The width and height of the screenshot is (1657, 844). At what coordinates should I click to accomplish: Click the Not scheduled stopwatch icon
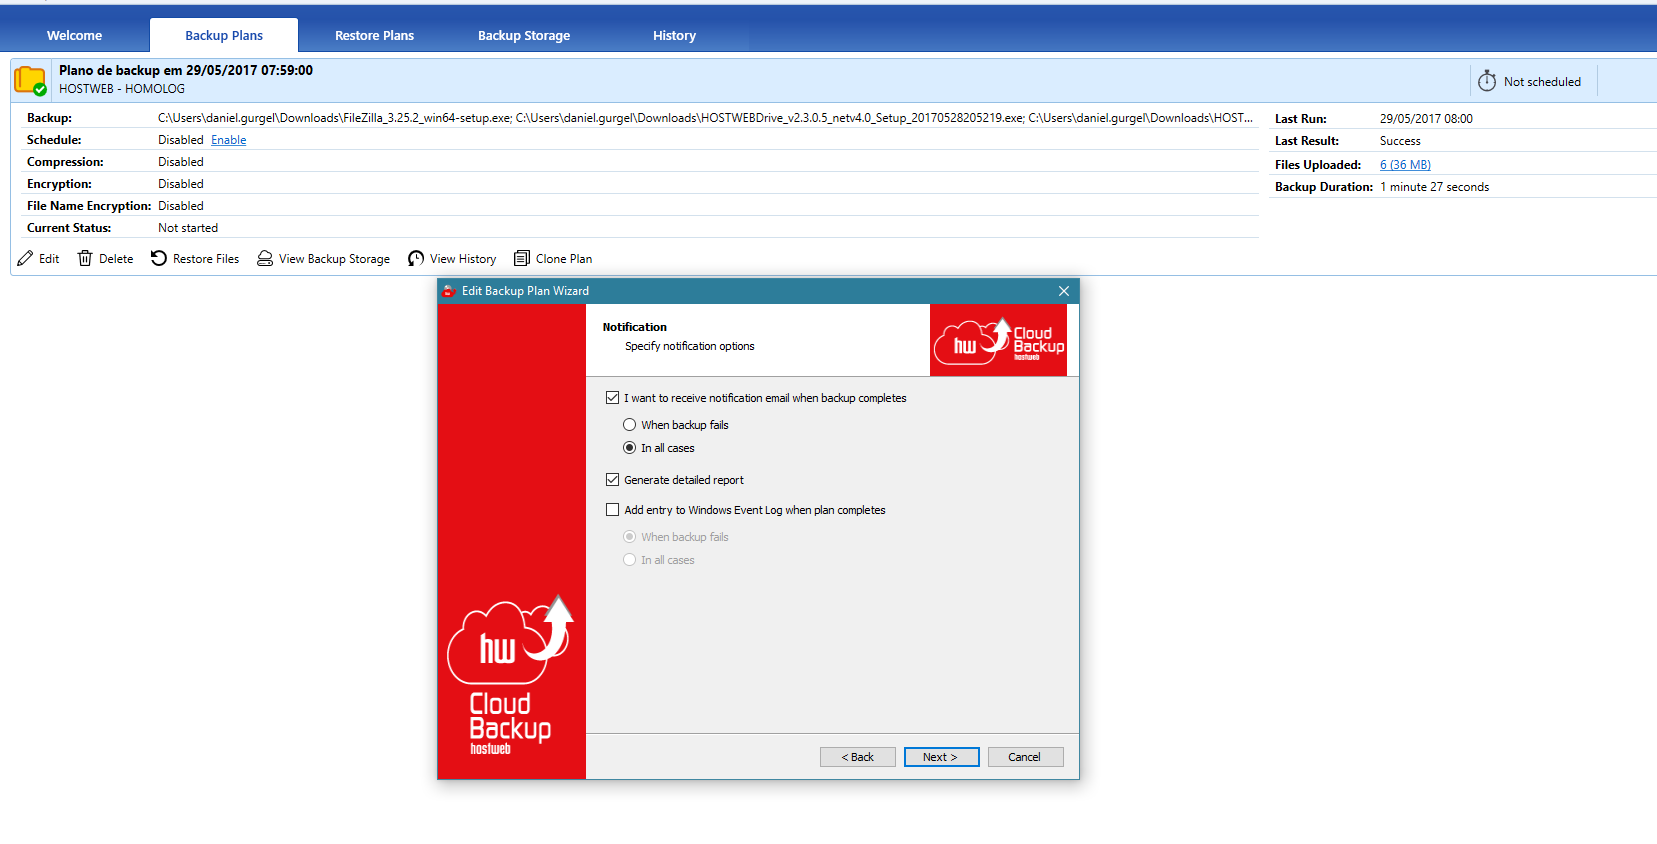1487,81
